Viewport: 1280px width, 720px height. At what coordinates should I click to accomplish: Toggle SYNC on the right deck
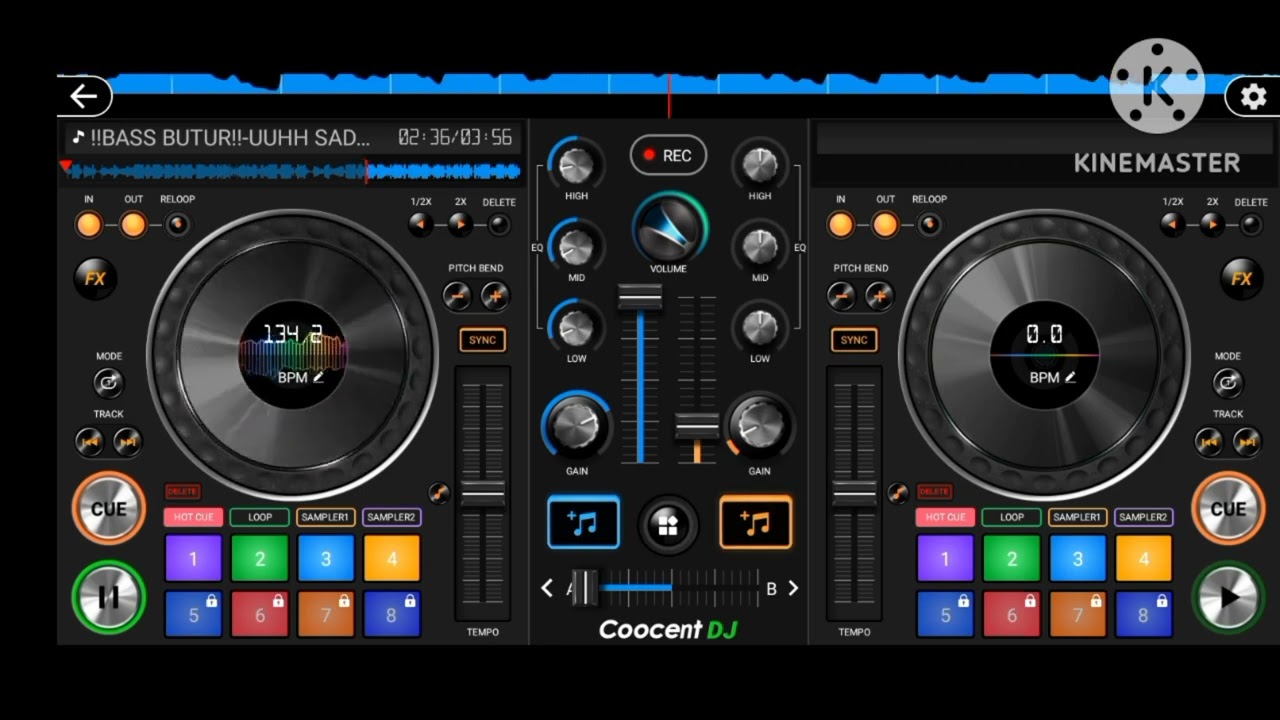click(x=854, y=340)
